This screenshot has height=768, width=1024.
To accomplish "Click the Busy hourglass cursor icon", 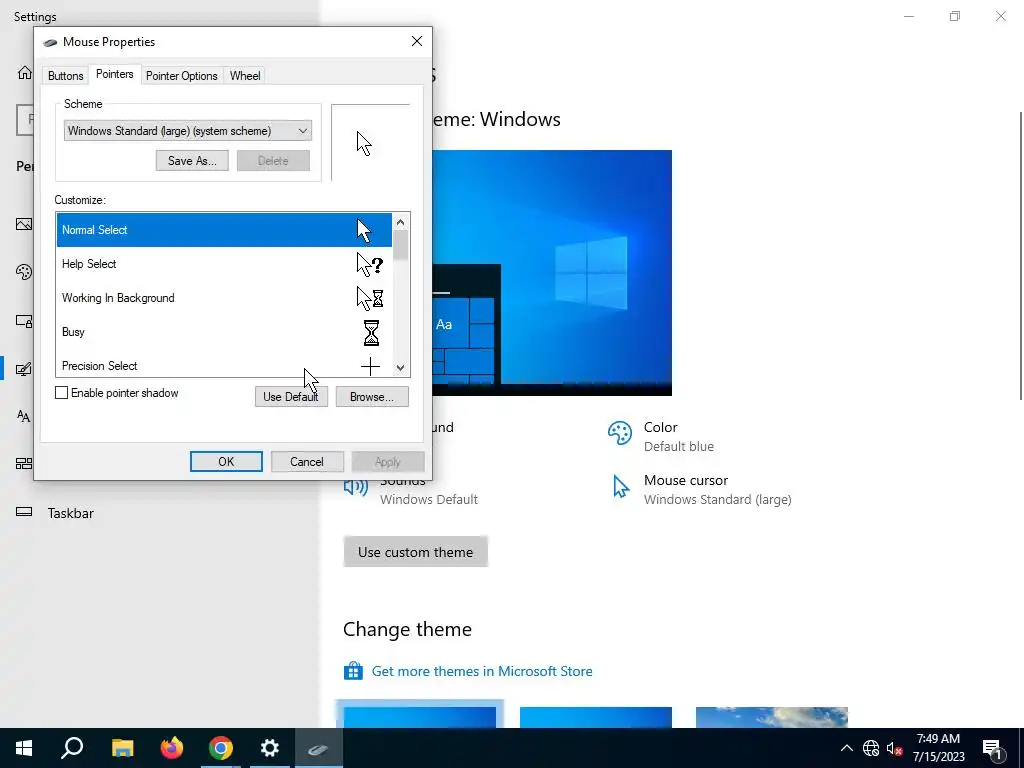I will pos(371,332).
